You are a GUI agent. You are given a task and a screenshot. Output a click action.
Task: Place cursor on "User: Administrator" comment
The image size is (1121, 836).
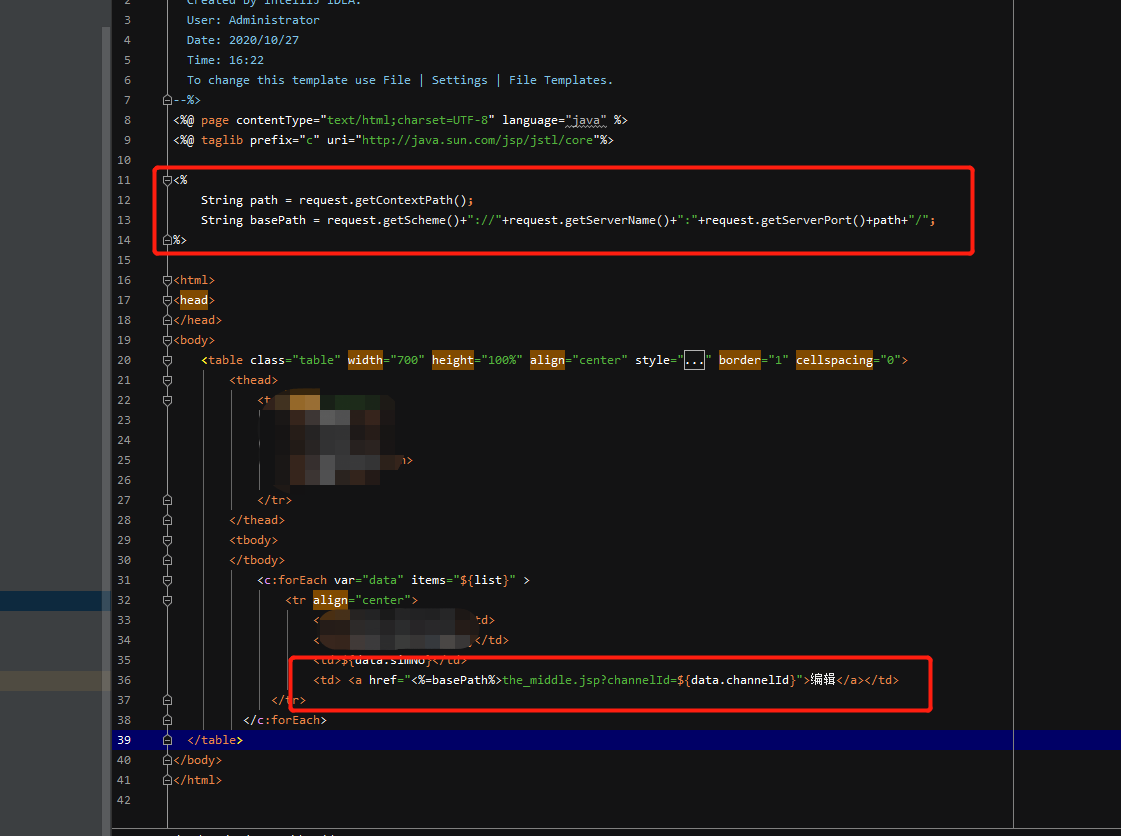point(253,20)
